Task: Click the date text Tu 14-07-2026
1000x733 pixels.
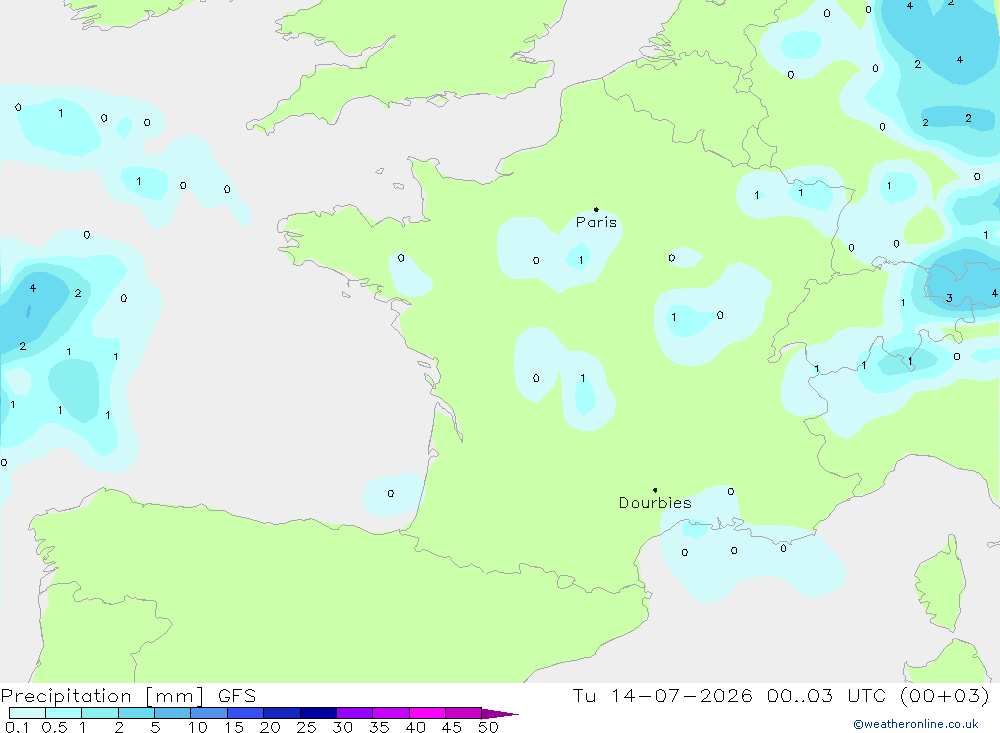Action: (x=662, y=695)
